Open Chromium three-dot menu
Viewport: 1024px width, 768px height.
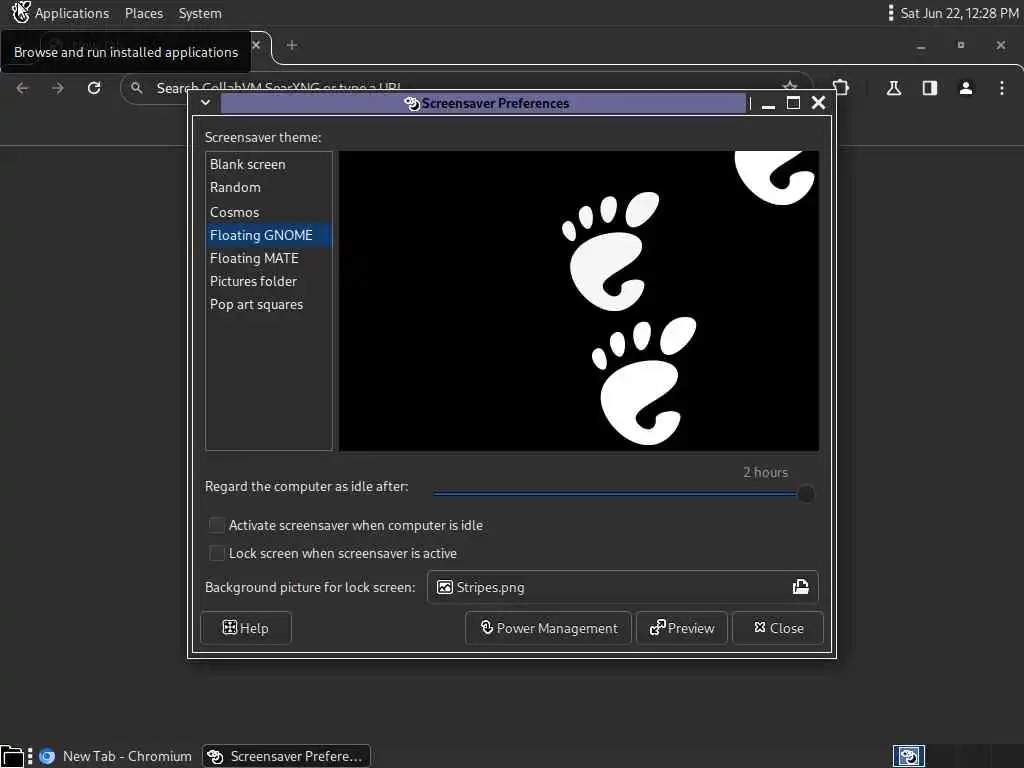point(1002,88)
